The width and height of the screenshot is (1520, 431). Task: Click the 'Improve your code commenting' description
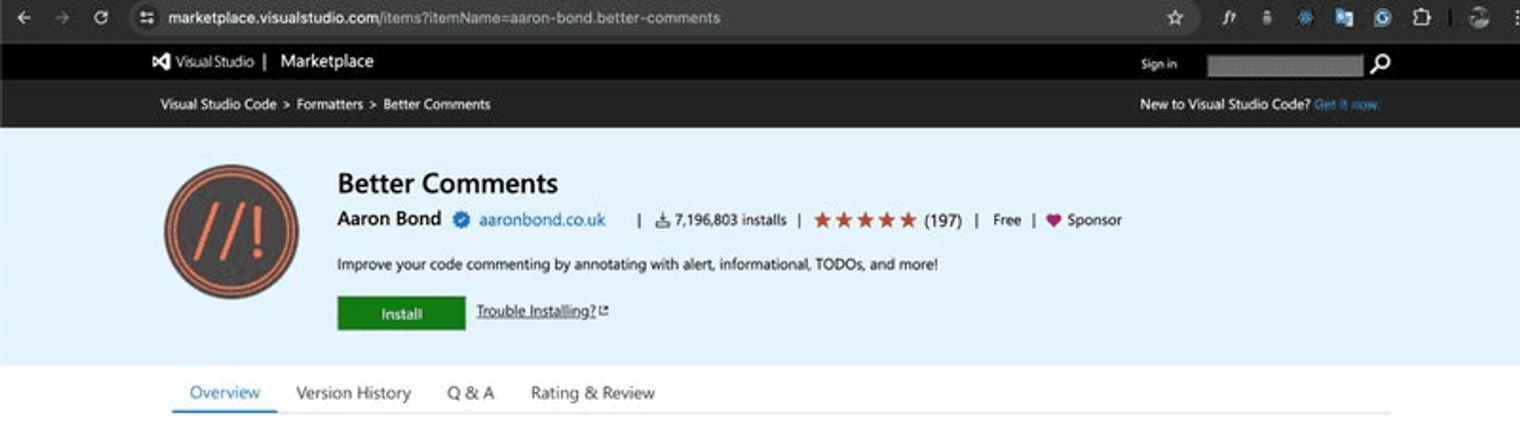coord(637,266)
